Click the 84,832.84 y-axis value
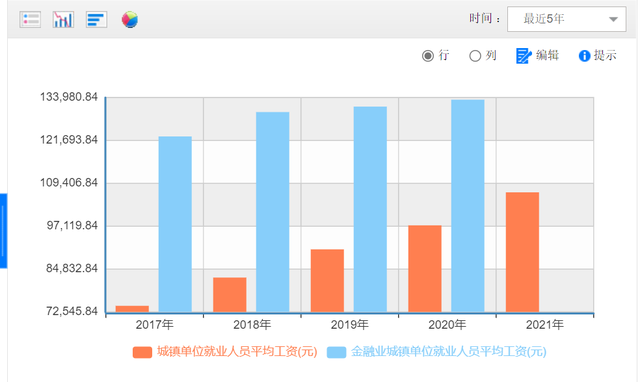The width and height of the screenshot is (640, 382). tap(72, 269)
